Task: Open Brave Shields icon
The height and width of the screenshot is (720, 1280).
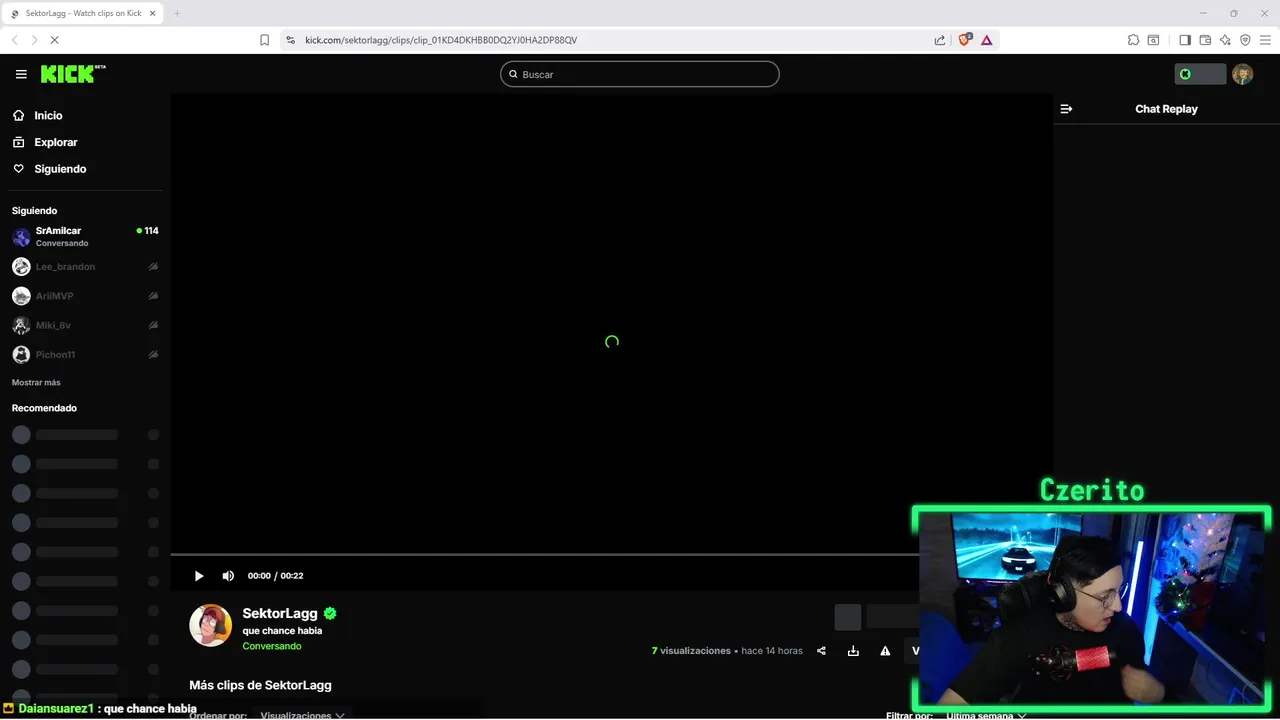Action: [x=965, y=40]
